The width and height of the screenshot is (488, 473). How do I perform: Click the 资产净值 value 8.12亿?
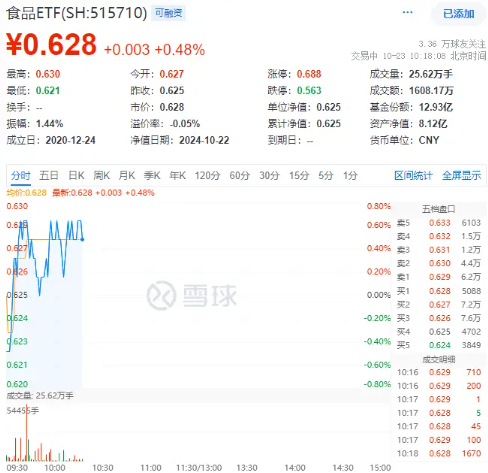(x=433, y=124)
